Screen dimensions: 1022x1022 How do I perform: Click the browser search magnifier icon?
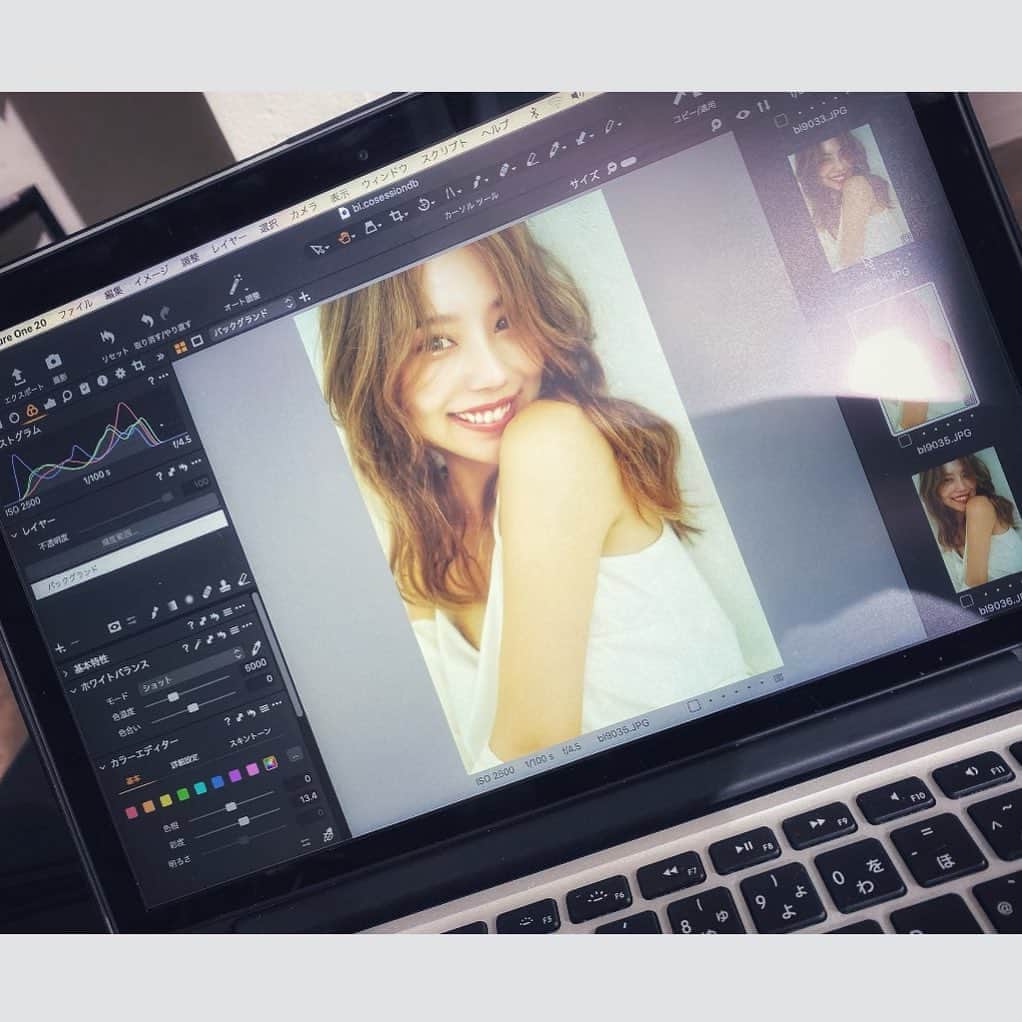(716, 124)
